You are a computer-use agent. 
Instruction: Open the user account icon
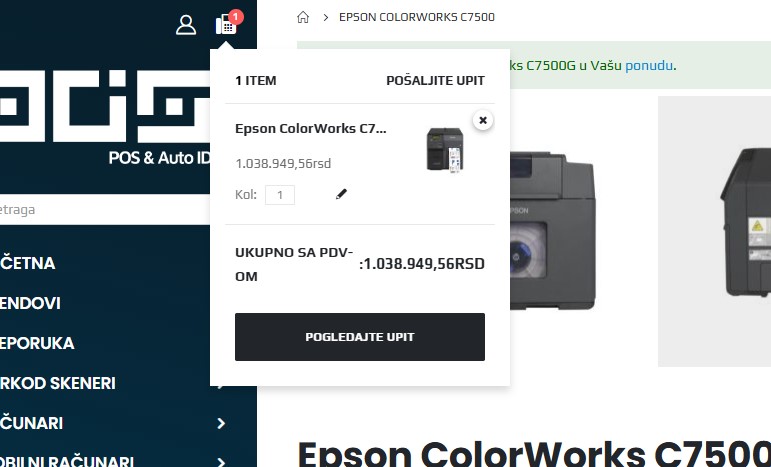186,25
